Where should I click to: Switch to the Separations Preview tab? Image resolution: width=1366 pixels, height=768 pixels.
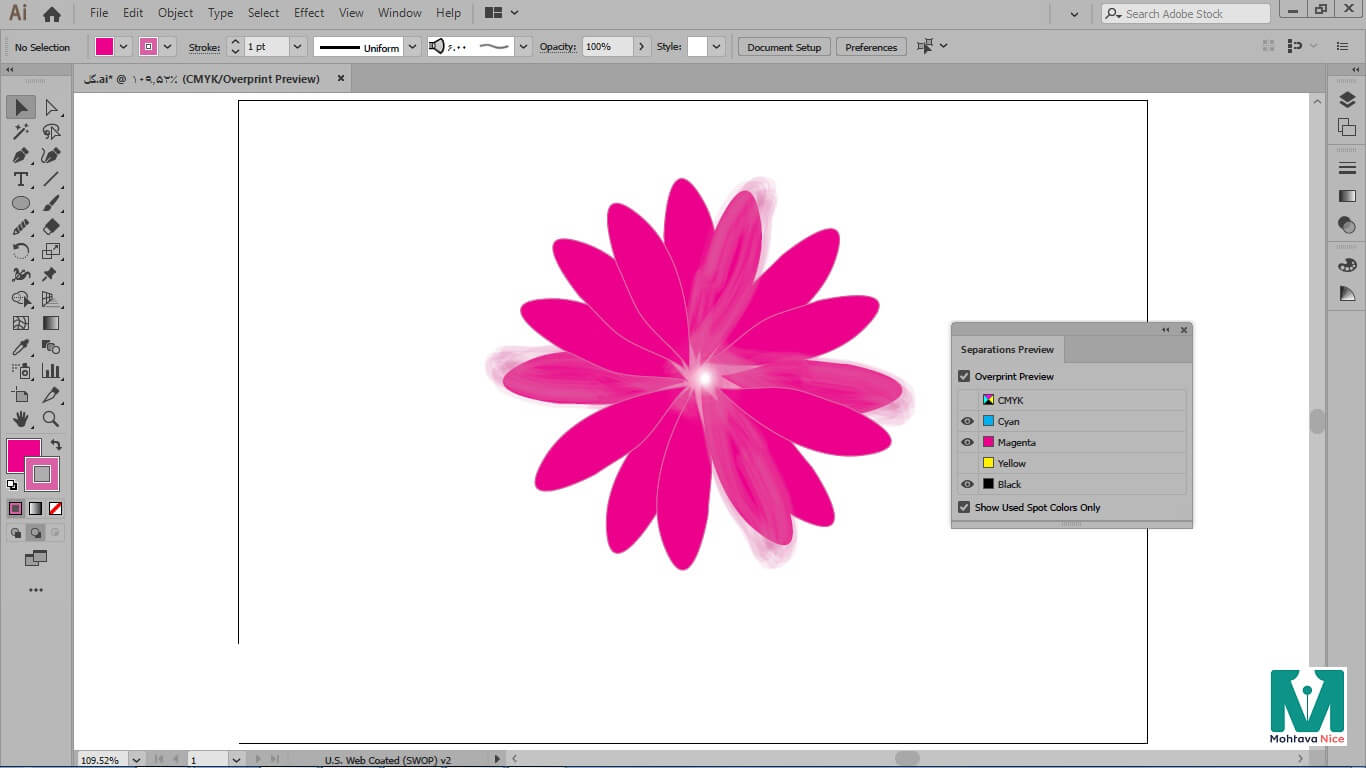pos(1007,350)
